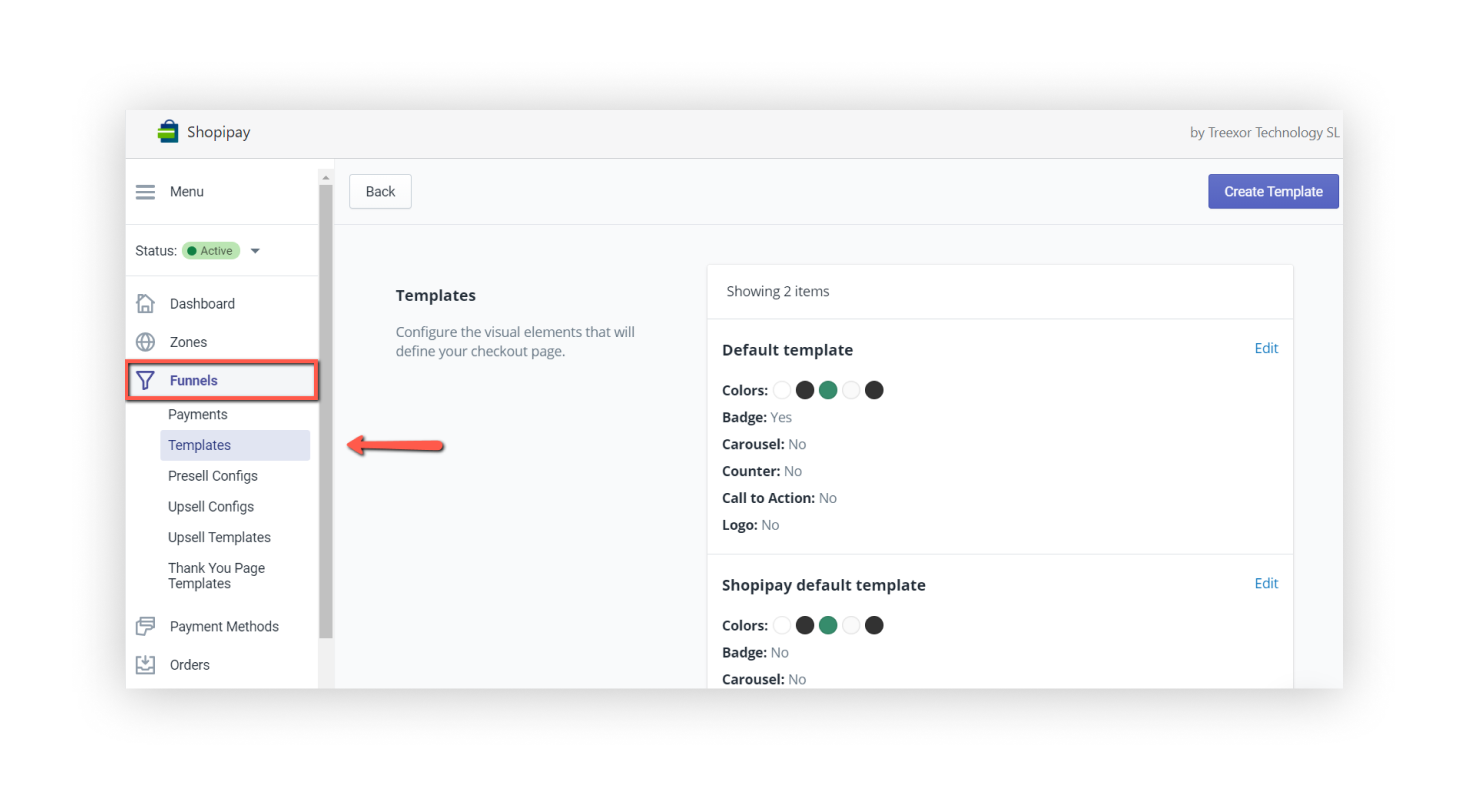Click the green Active status badge
The width and height of the screenshot is (1468, 798).
(211, 251)
